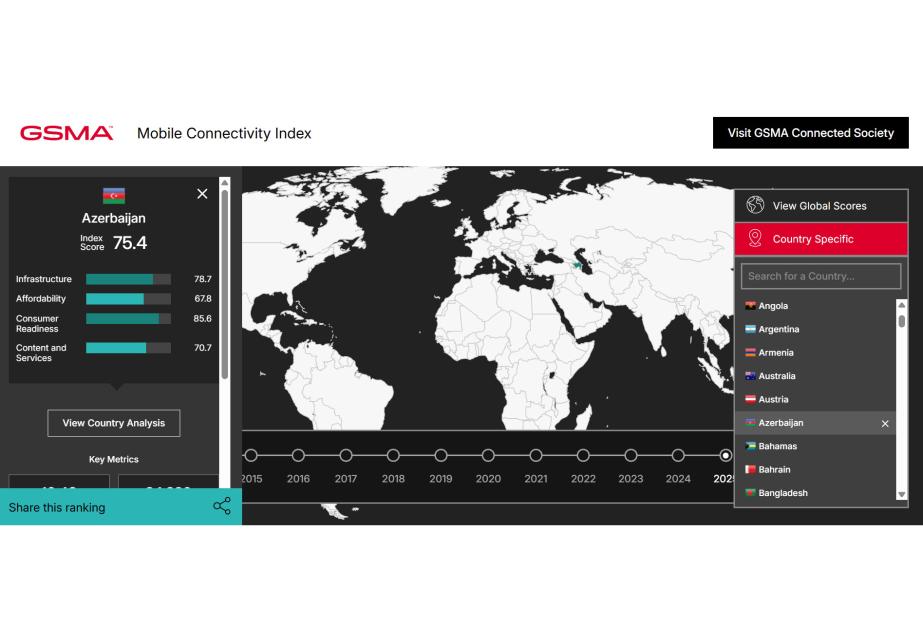Choose Armenia from the country list
923x630 pixels.
point(815,353)
